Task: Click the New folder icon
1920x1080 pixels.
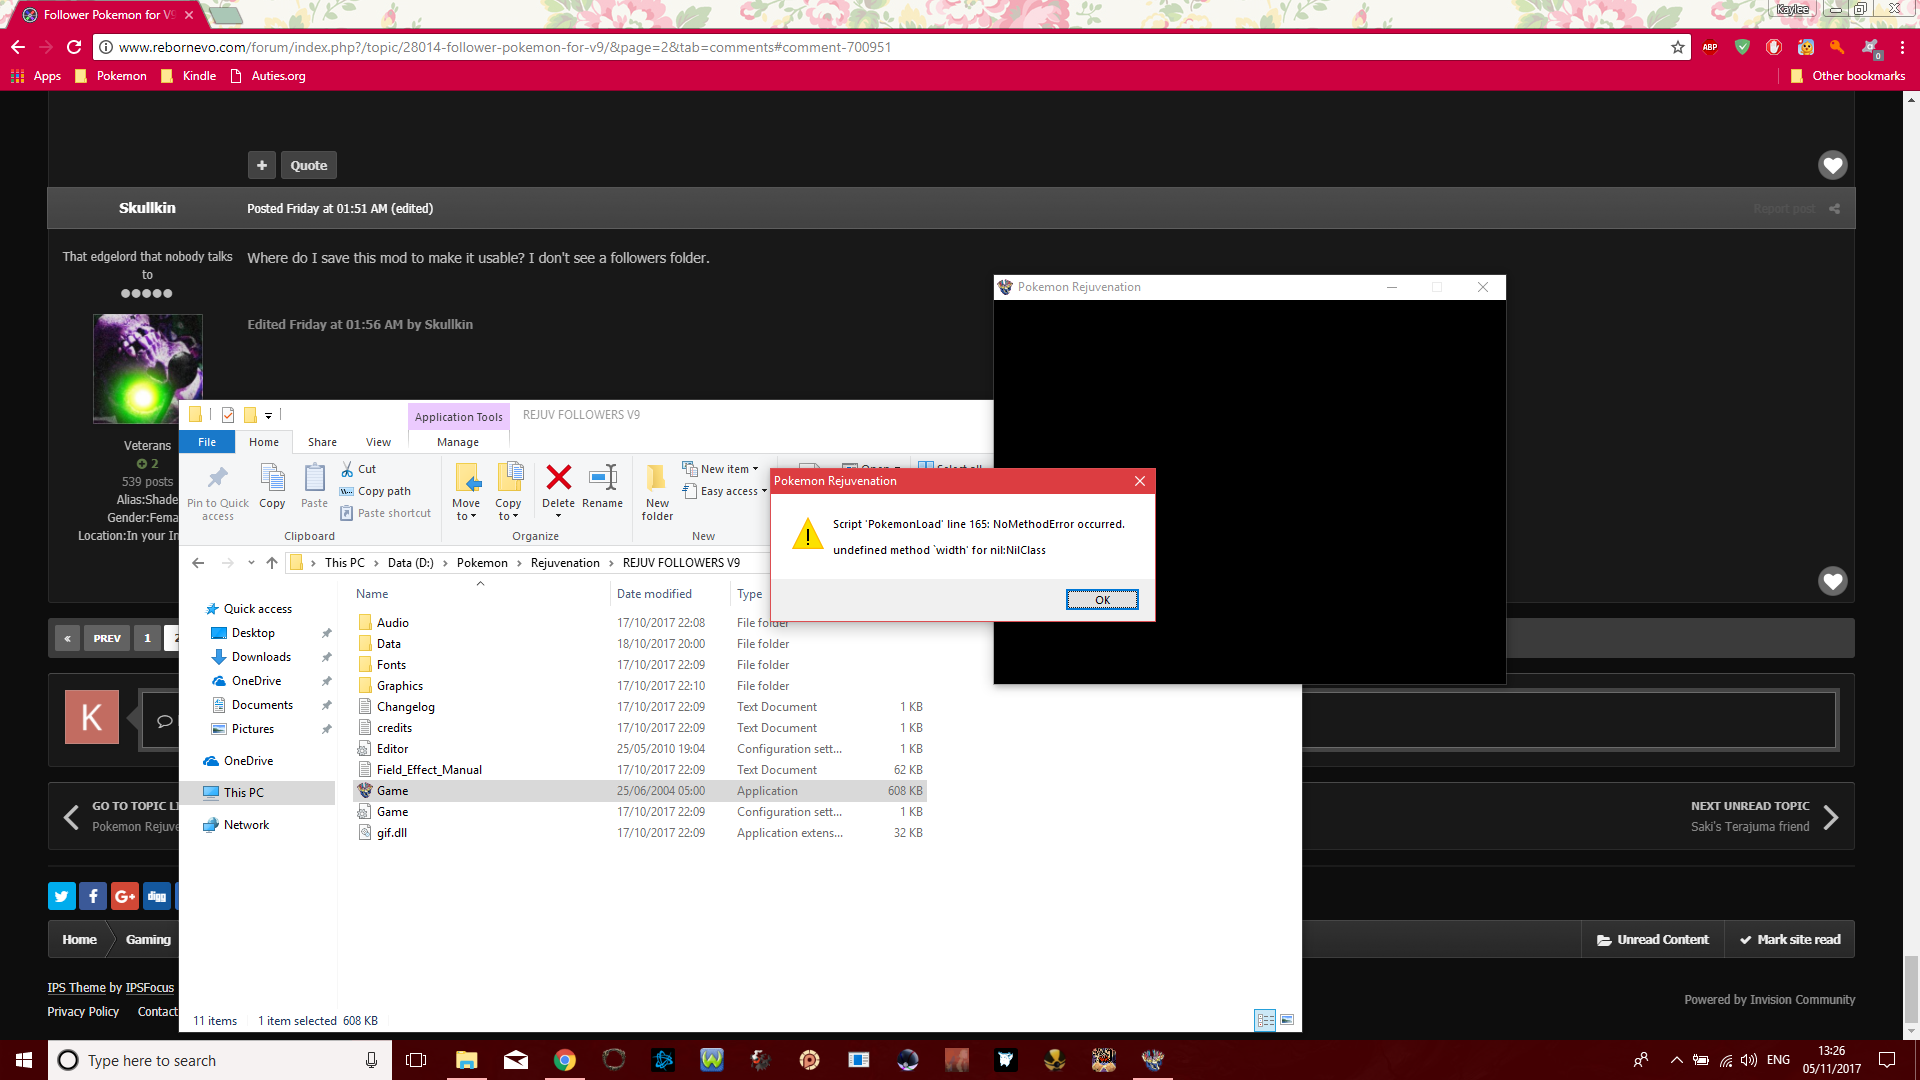Action: [657, 477]
